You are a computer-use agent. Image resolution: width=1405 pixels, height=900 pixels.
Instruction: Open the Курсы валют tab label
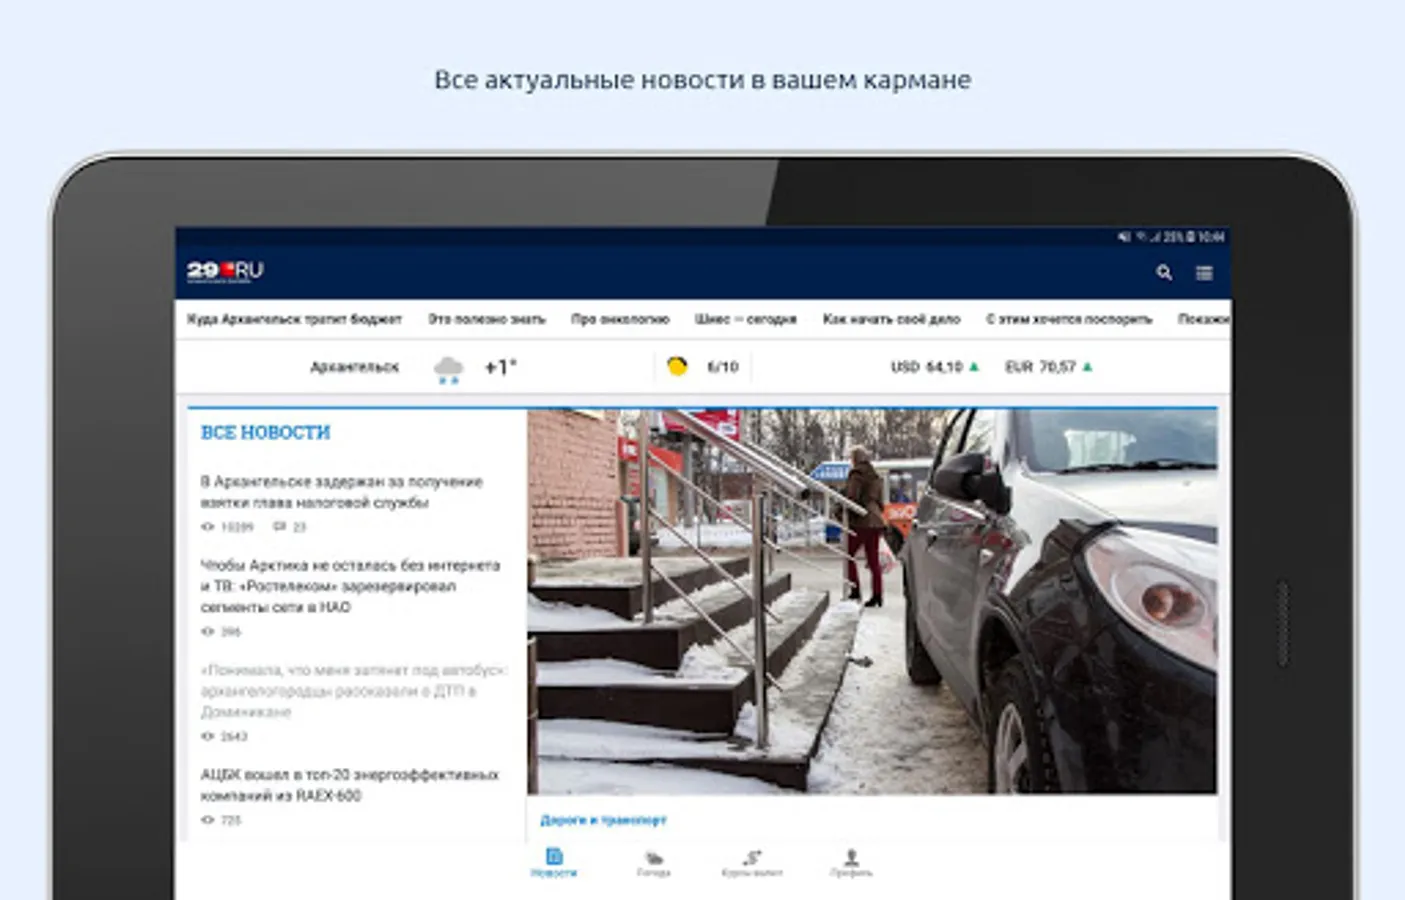[x=752, y=873]
